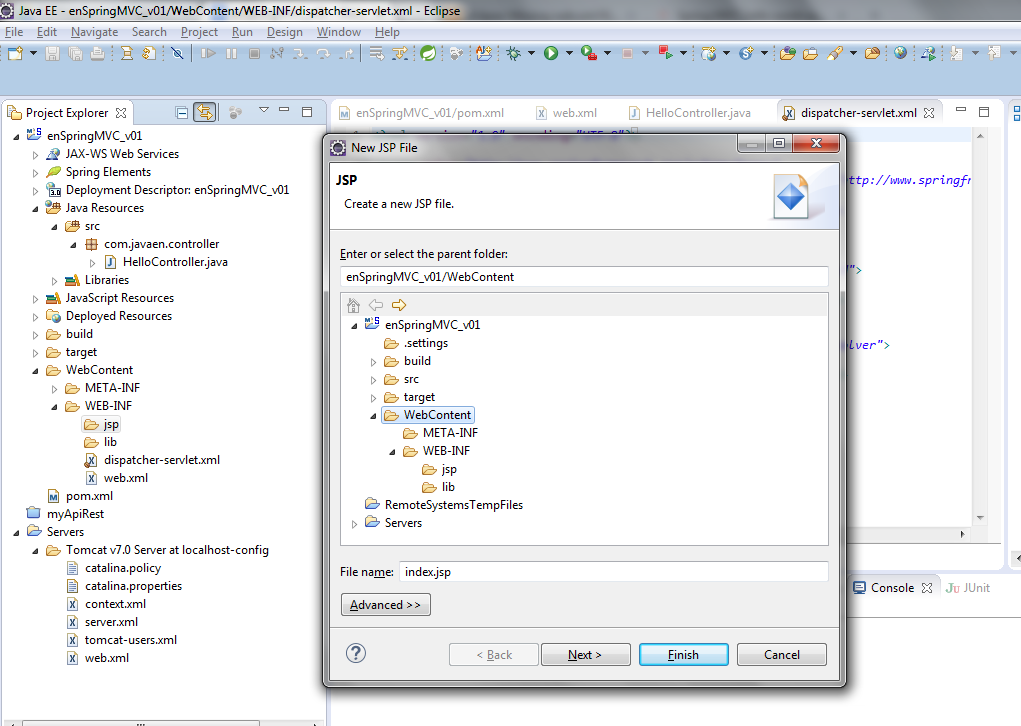
Task: Collapse Tomcat v7.0 Server config node
Action: (35, 551)
